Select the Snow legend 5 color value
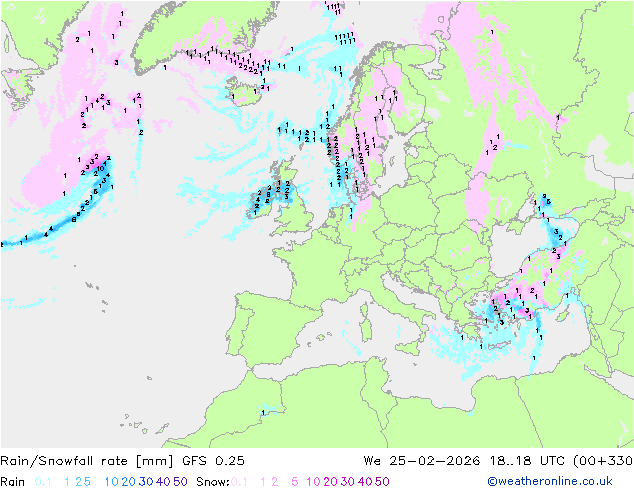The image size is (634, 490). pyautogui.click(x=295, y=482)
